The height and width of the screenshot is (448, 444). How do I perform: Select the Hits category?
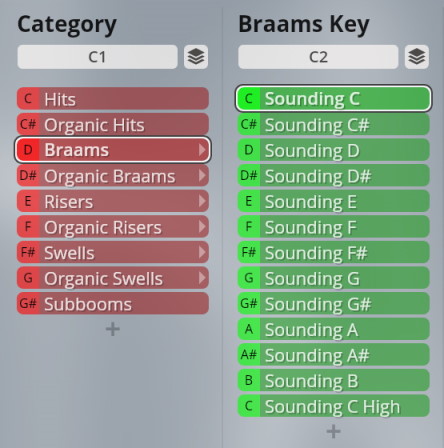pos(113,99)
